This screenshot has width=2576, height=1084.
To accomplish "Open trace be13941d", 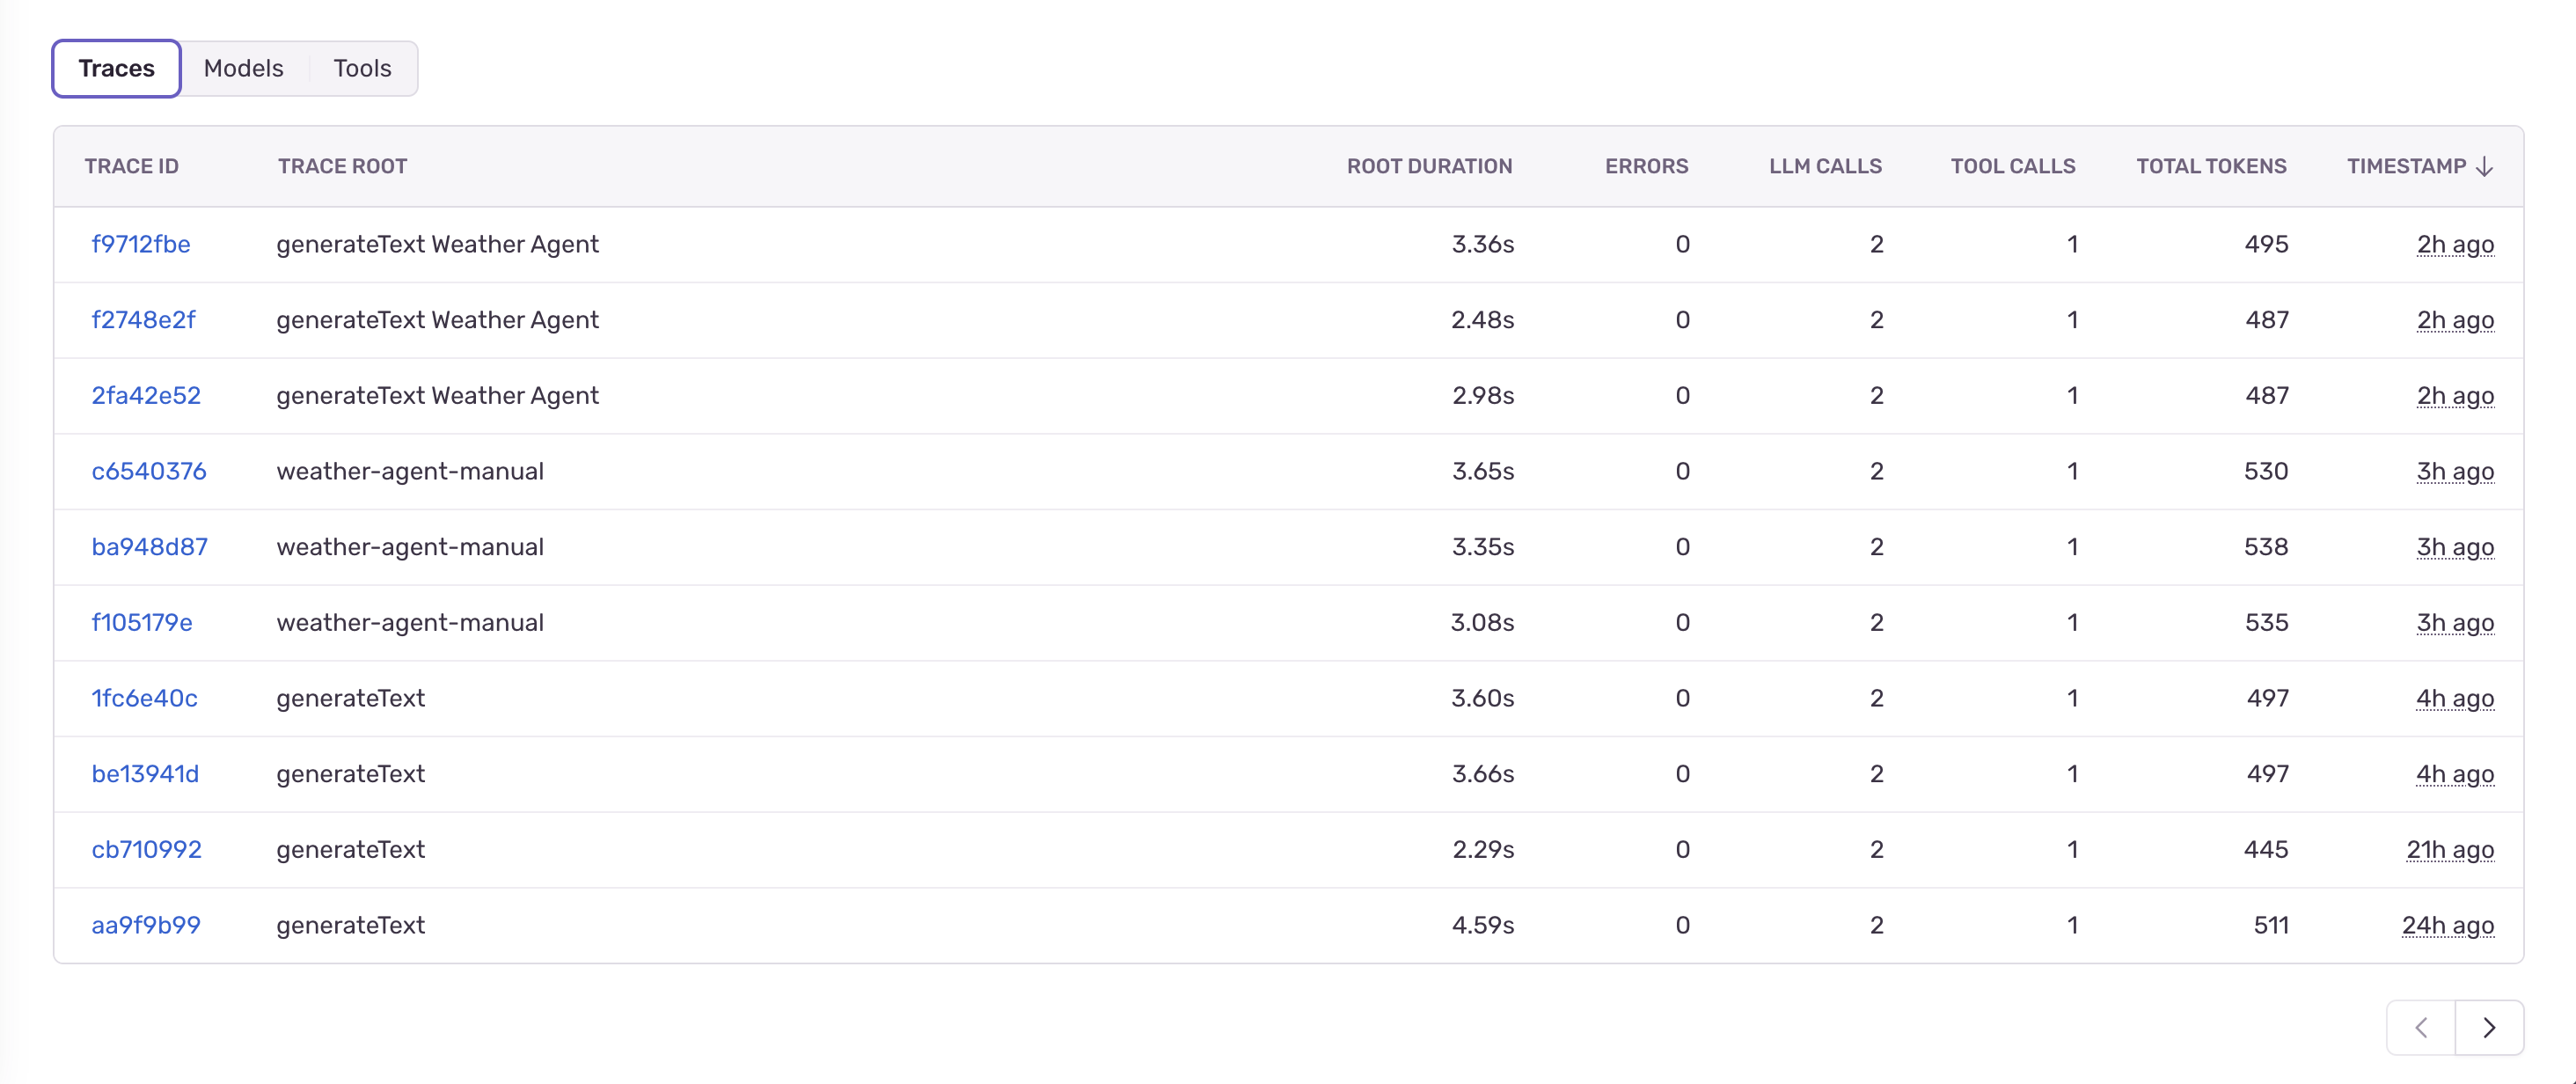I will tap(146, 774).
